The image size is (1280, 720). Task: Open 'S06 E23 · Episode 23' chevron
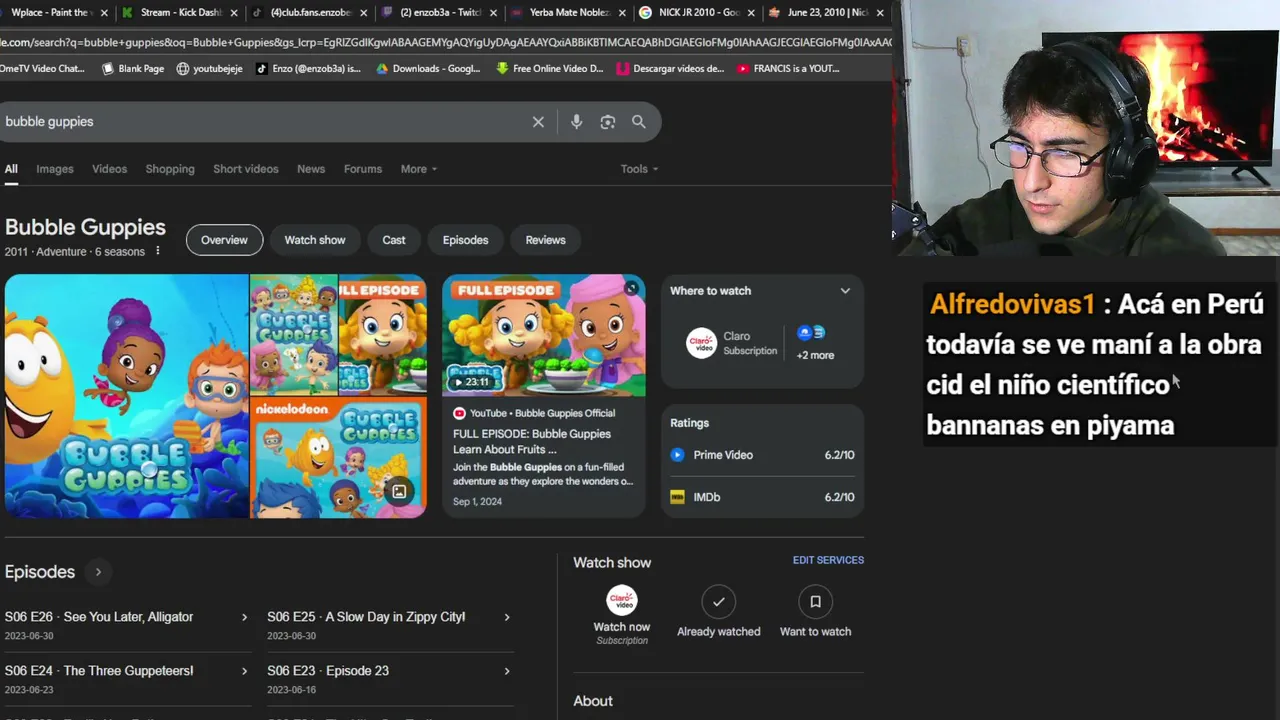(507, 671)
